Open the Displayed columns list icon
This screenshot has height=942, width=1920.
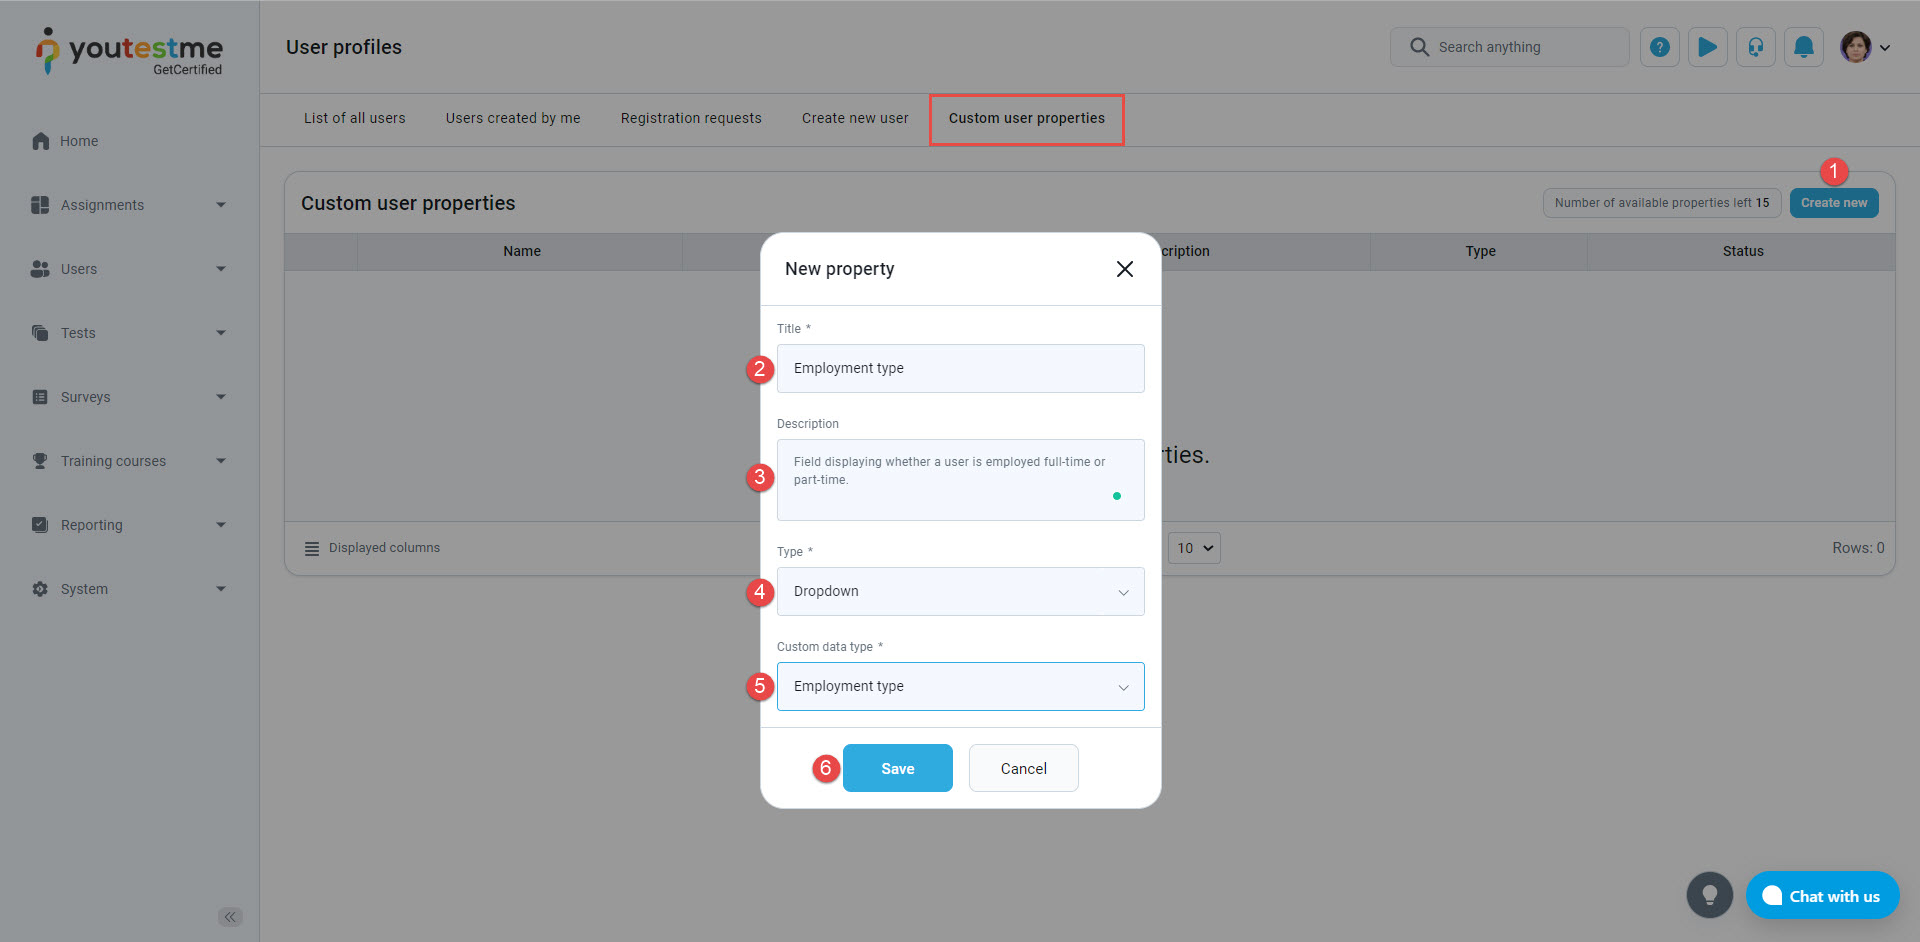point(312,548)
